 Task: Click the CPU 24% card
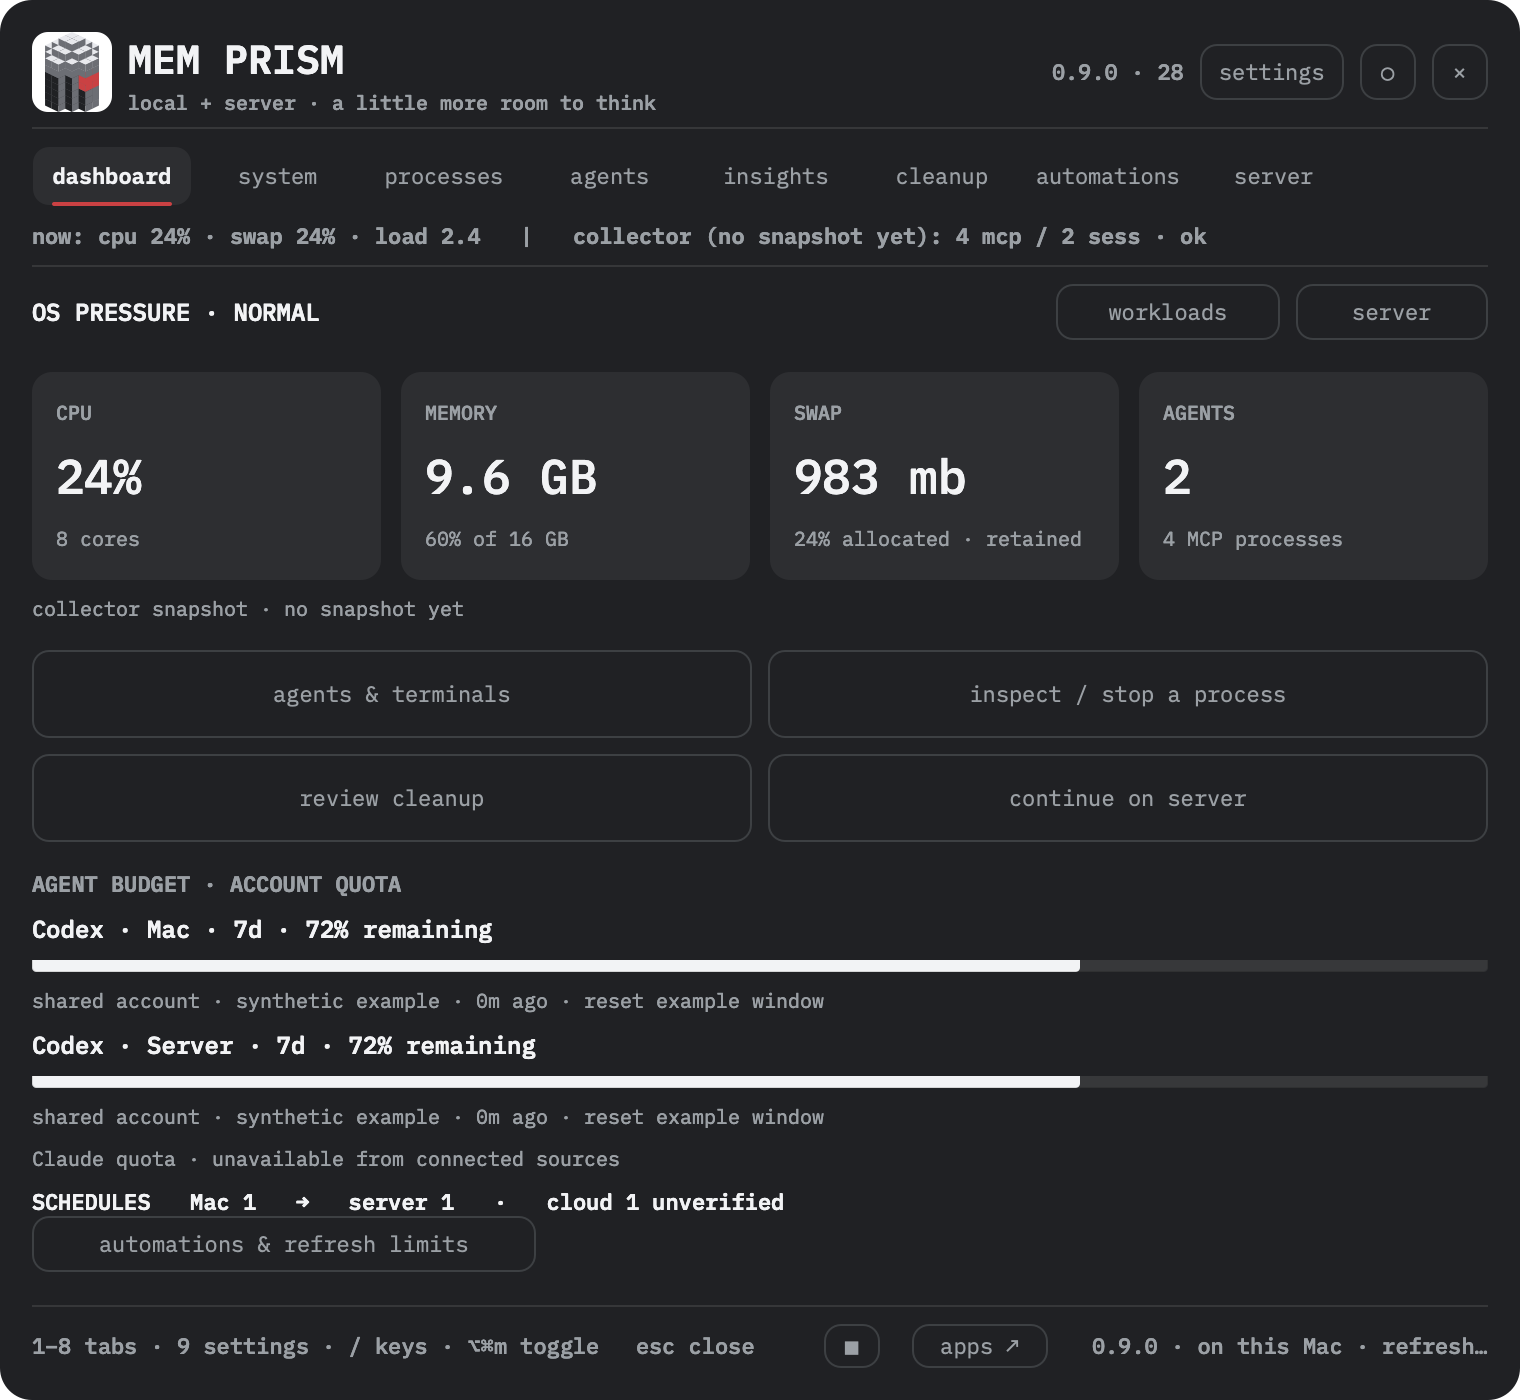pos(206,476)
